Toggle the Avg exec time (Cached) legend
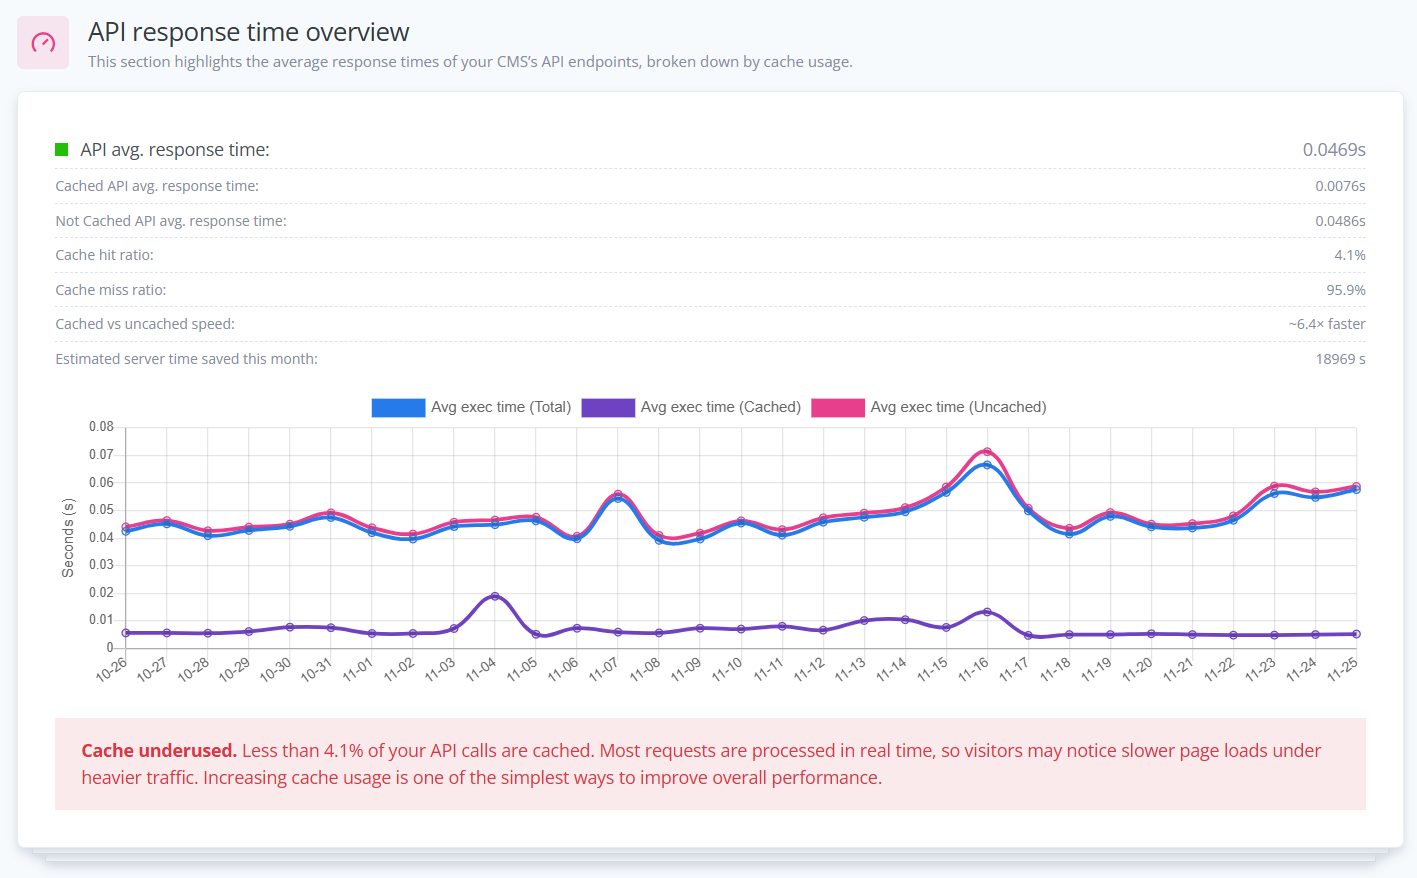1417x878 pixels. [691, 407]
